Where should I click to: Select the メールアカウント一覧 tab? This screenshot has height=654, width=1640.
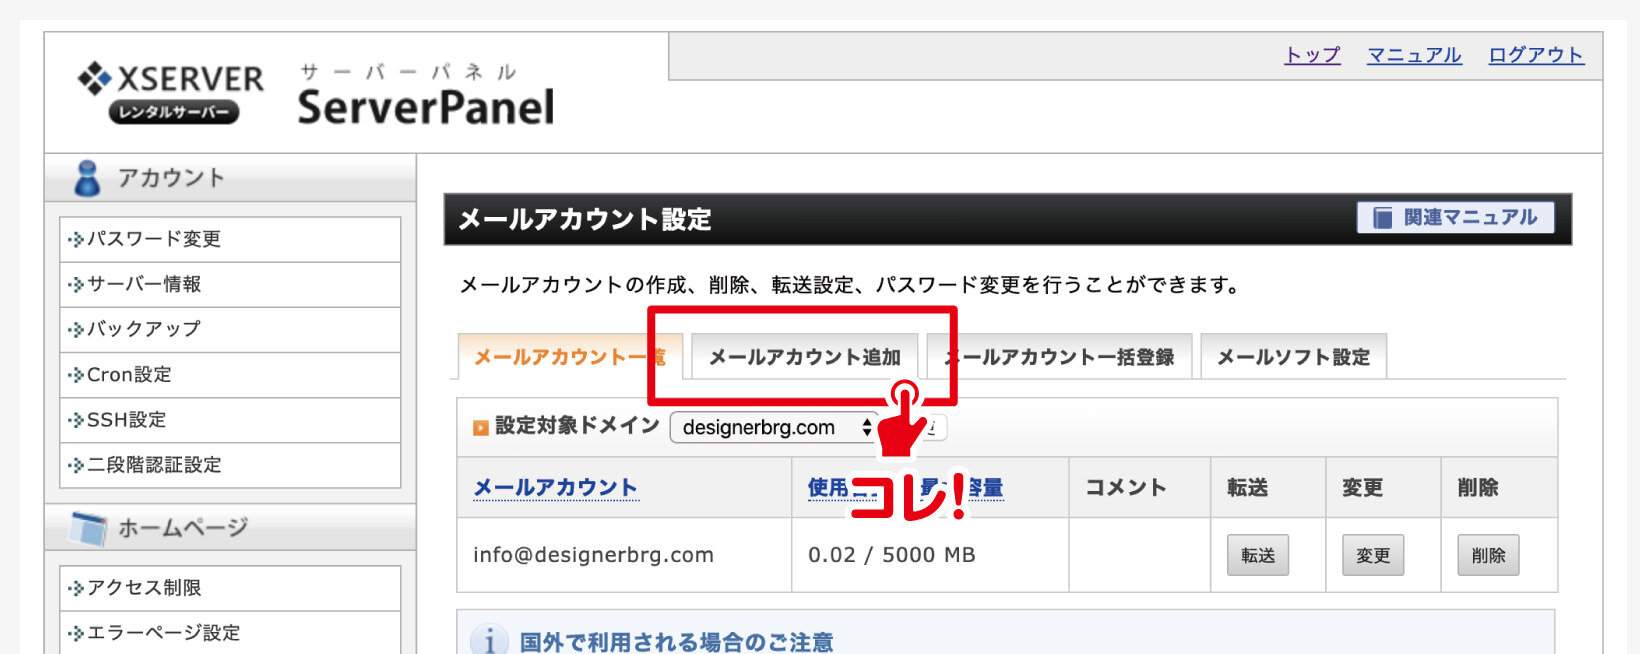tap(566, 357)
